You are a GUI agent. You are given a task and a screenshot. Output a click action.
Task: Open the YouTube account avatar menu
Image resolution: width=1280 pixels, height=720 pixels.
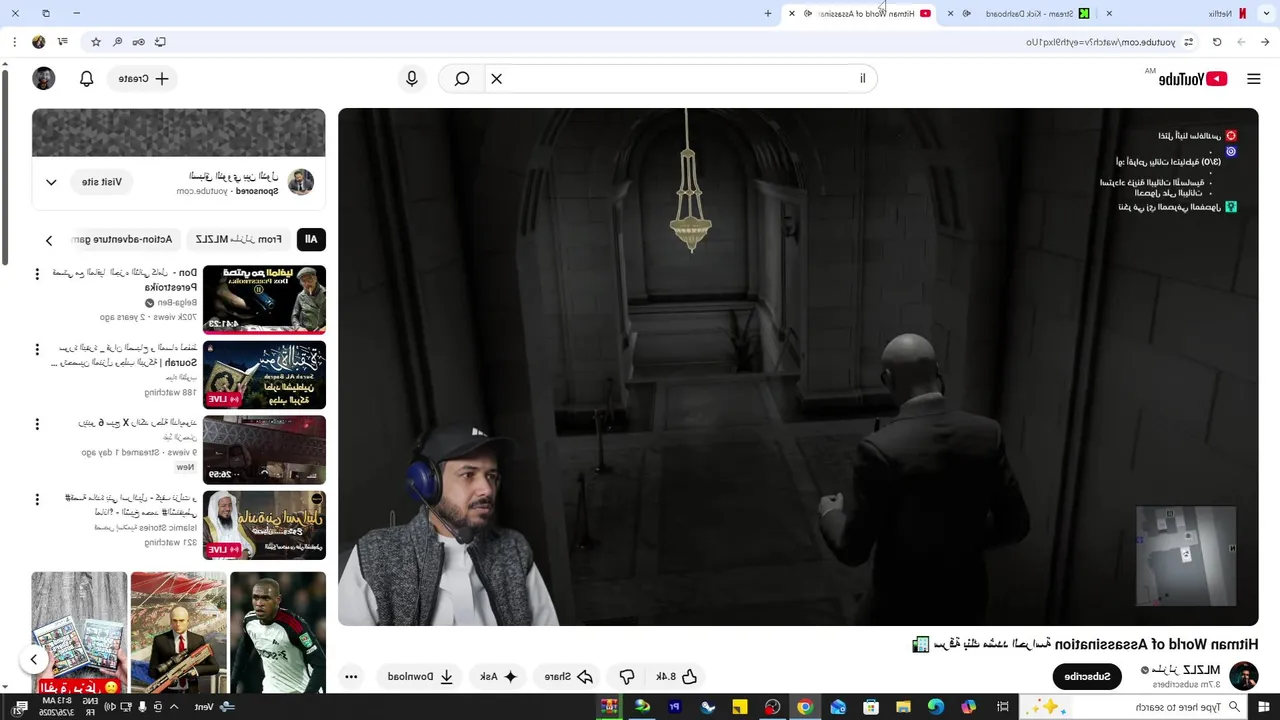coord(43,78)
